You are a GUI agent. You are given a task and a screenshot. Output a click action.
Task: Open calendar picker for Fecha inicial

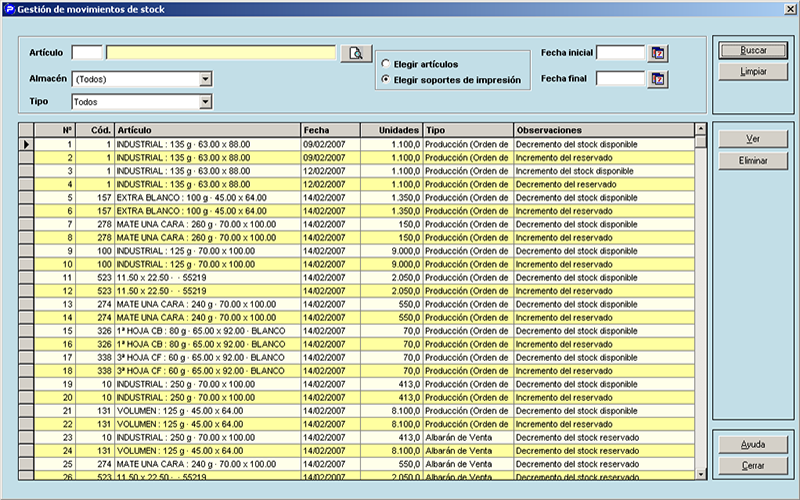coord(658,53)
